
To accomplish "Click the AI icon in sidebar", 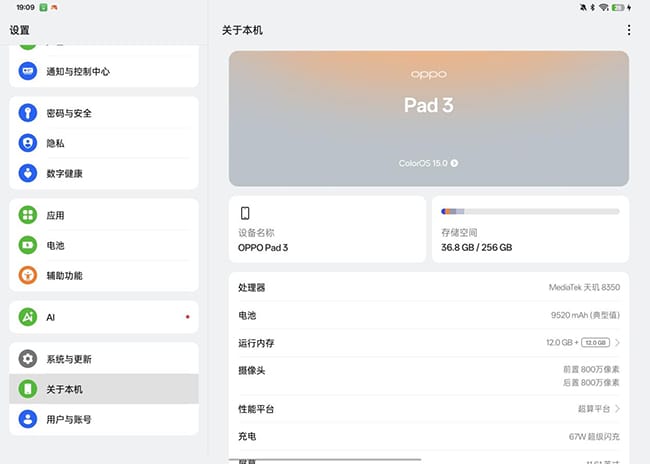I will [28, 317].
